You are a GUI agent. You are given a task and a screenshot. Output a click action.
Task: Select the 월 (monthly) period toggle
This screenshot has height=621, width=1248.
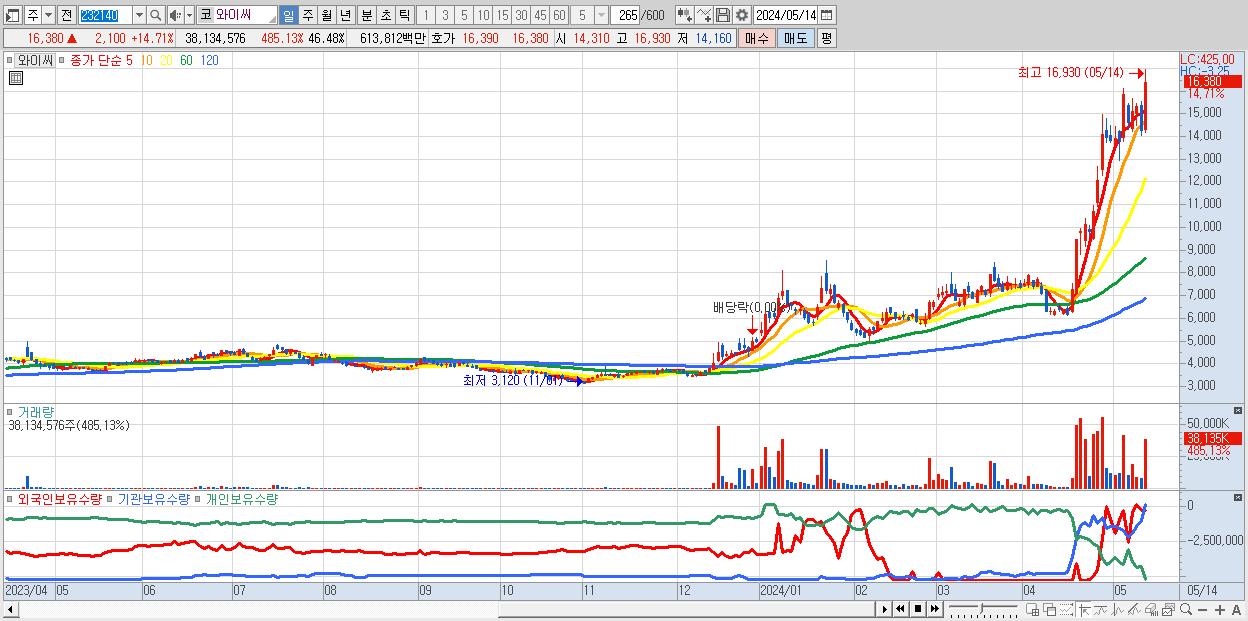pos(326,15)
